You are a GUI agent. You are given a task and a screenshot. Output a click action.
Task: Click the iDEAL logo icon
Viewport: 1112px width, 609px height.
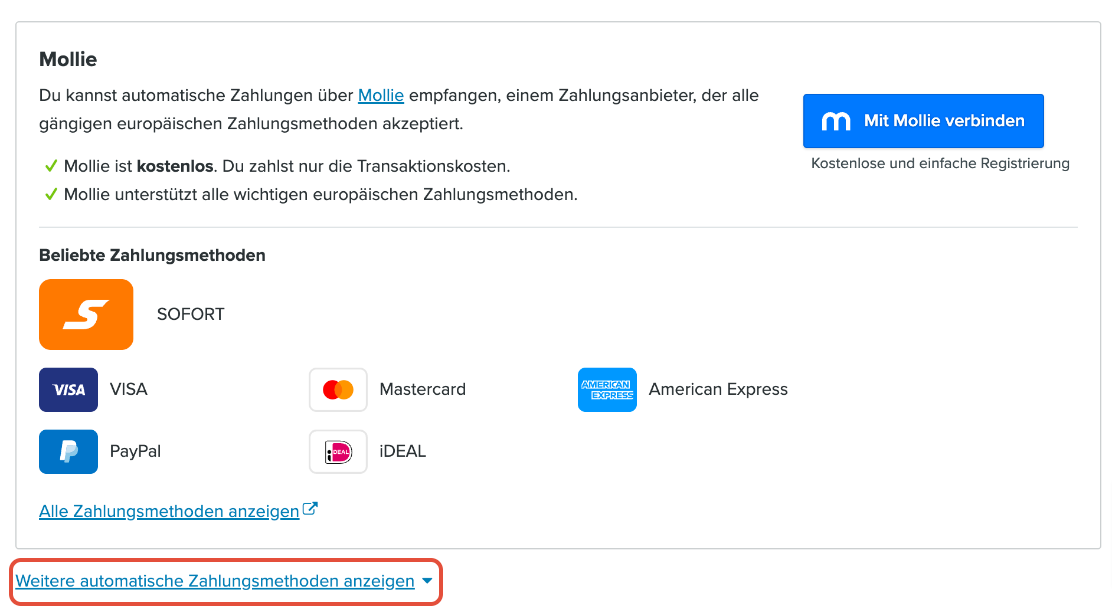(338, 452)
